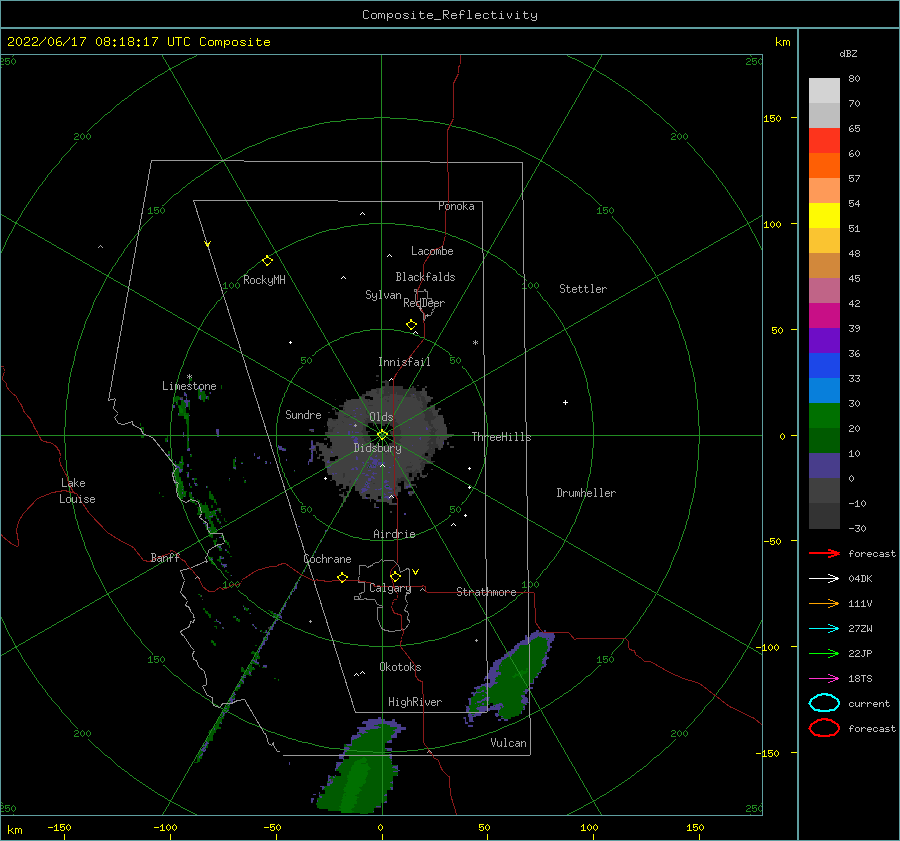Select the magenta 42 dBZ color swatch
This screenshot has height=841, width=900.
pyautogui.click(x=824, y=315)
